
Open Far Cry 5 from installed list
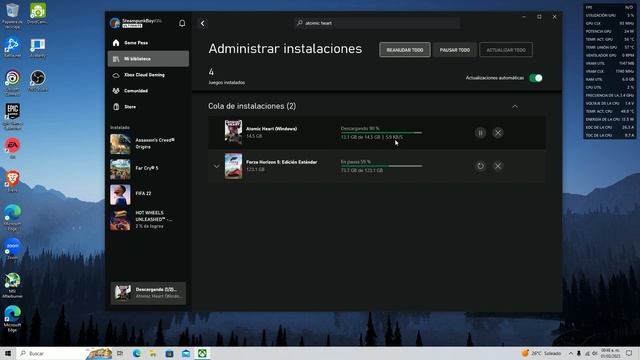[x=148, y=169]
